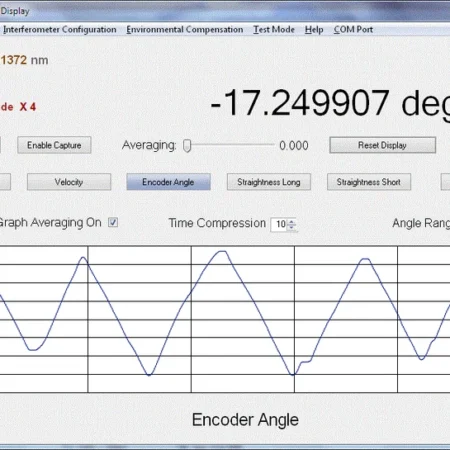Click the Enable Capture button
The width and height of the screenshot is (450, 450).
54,145
